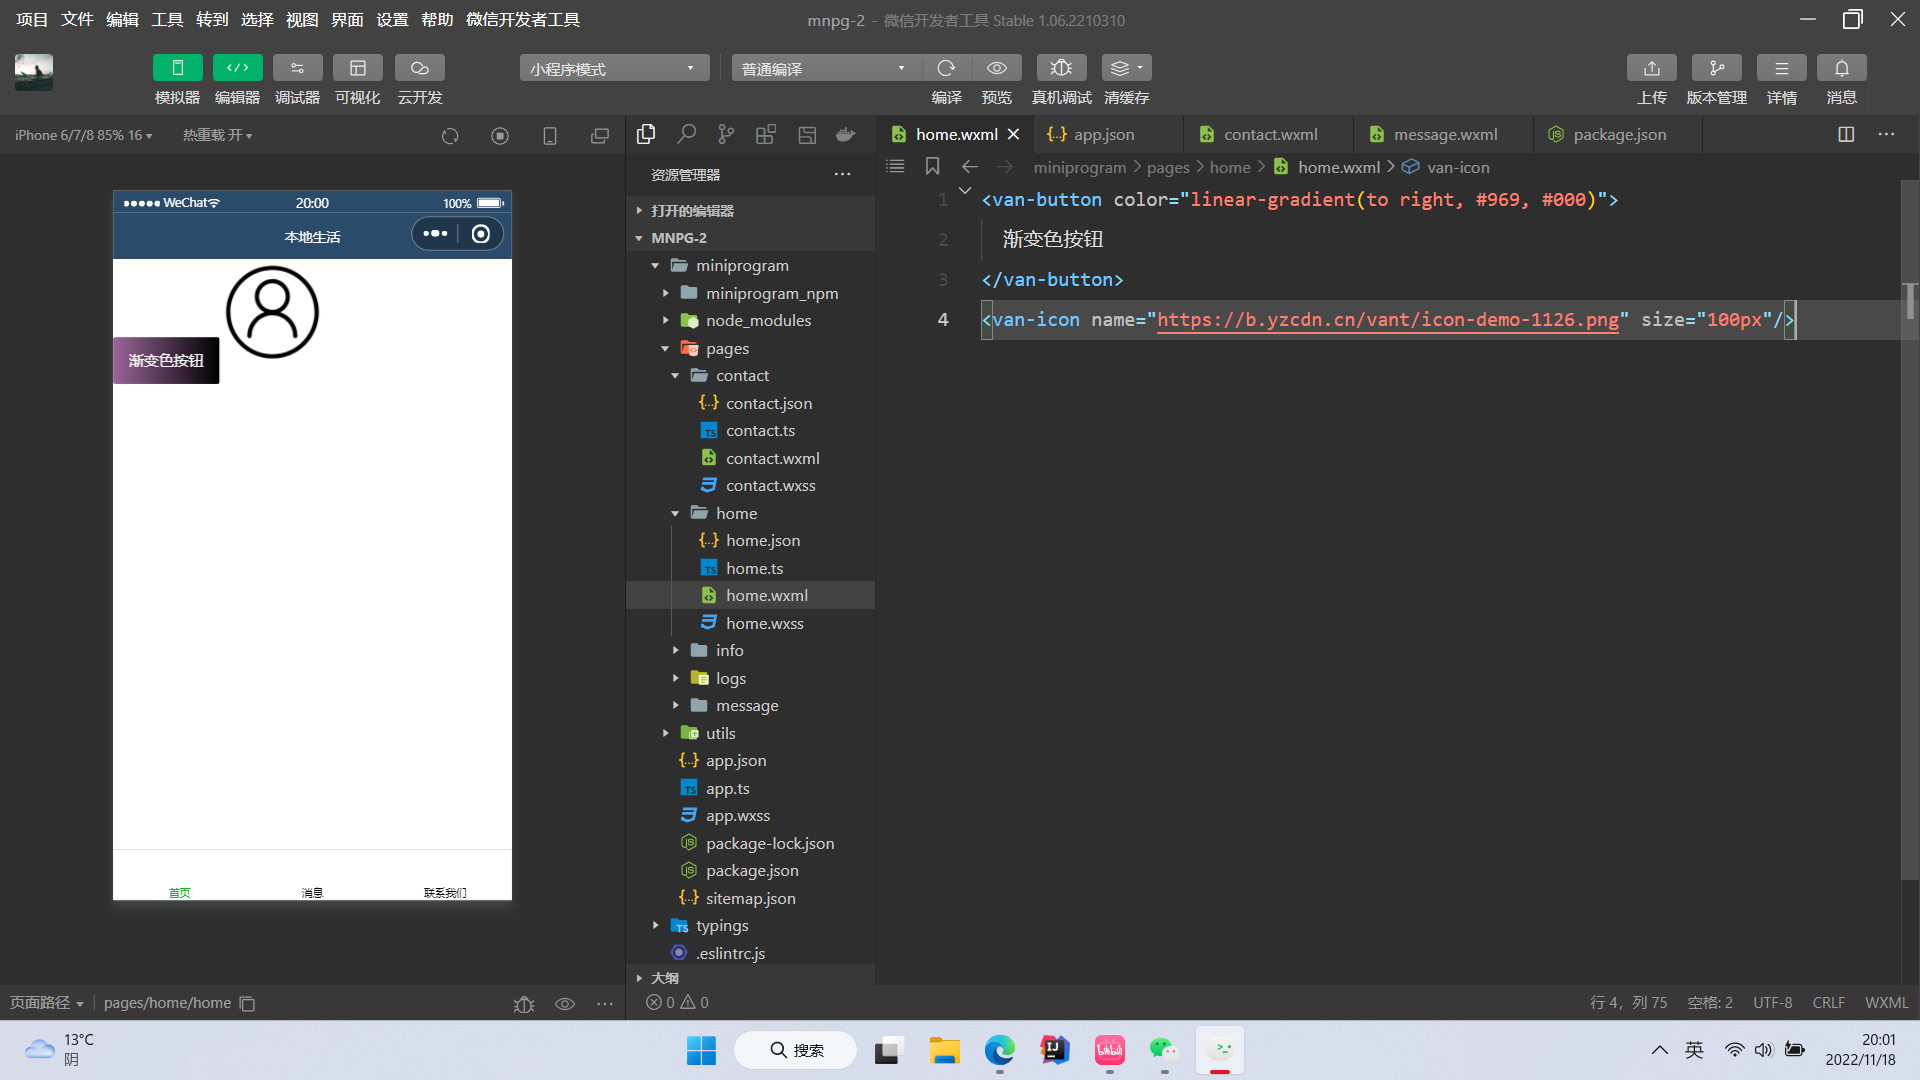Click the compile refresh icon
The height and width of the screenshot is (1080, 1920).
coord(946,68)
